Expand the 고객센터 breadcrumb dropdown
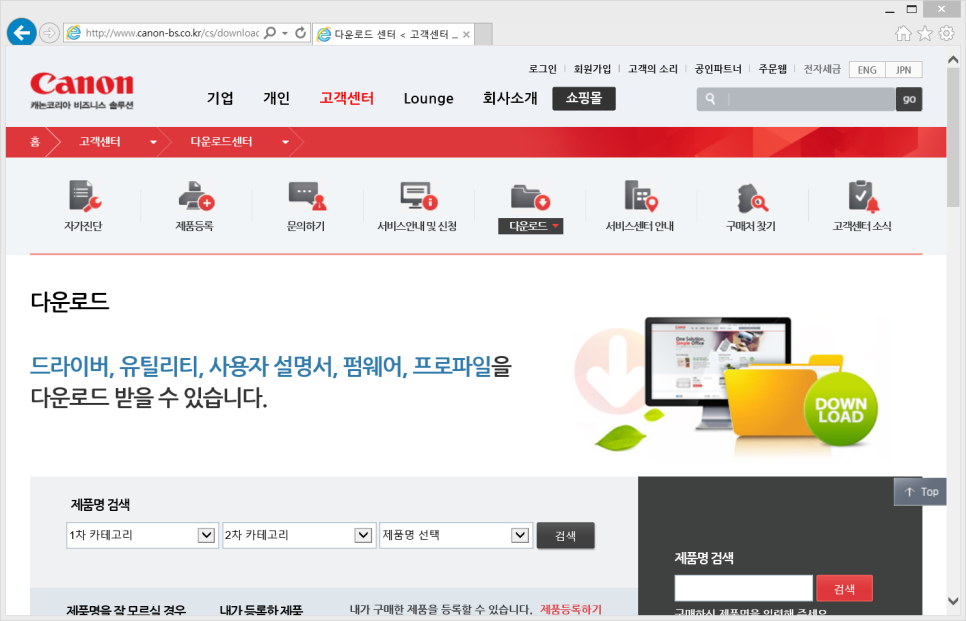Image resolution: width=966 pixels, height=621 pixels. [153, 142]
